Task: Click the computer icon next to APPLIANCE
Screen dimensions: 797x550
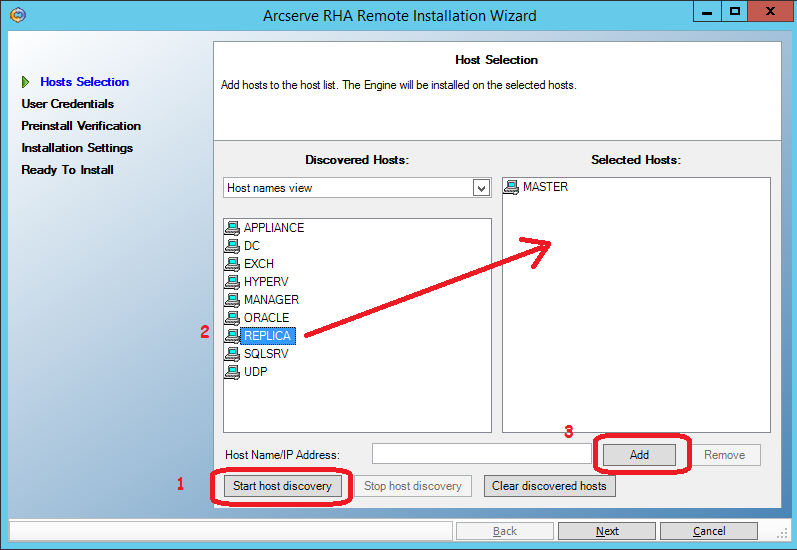Action: [232, 228]
